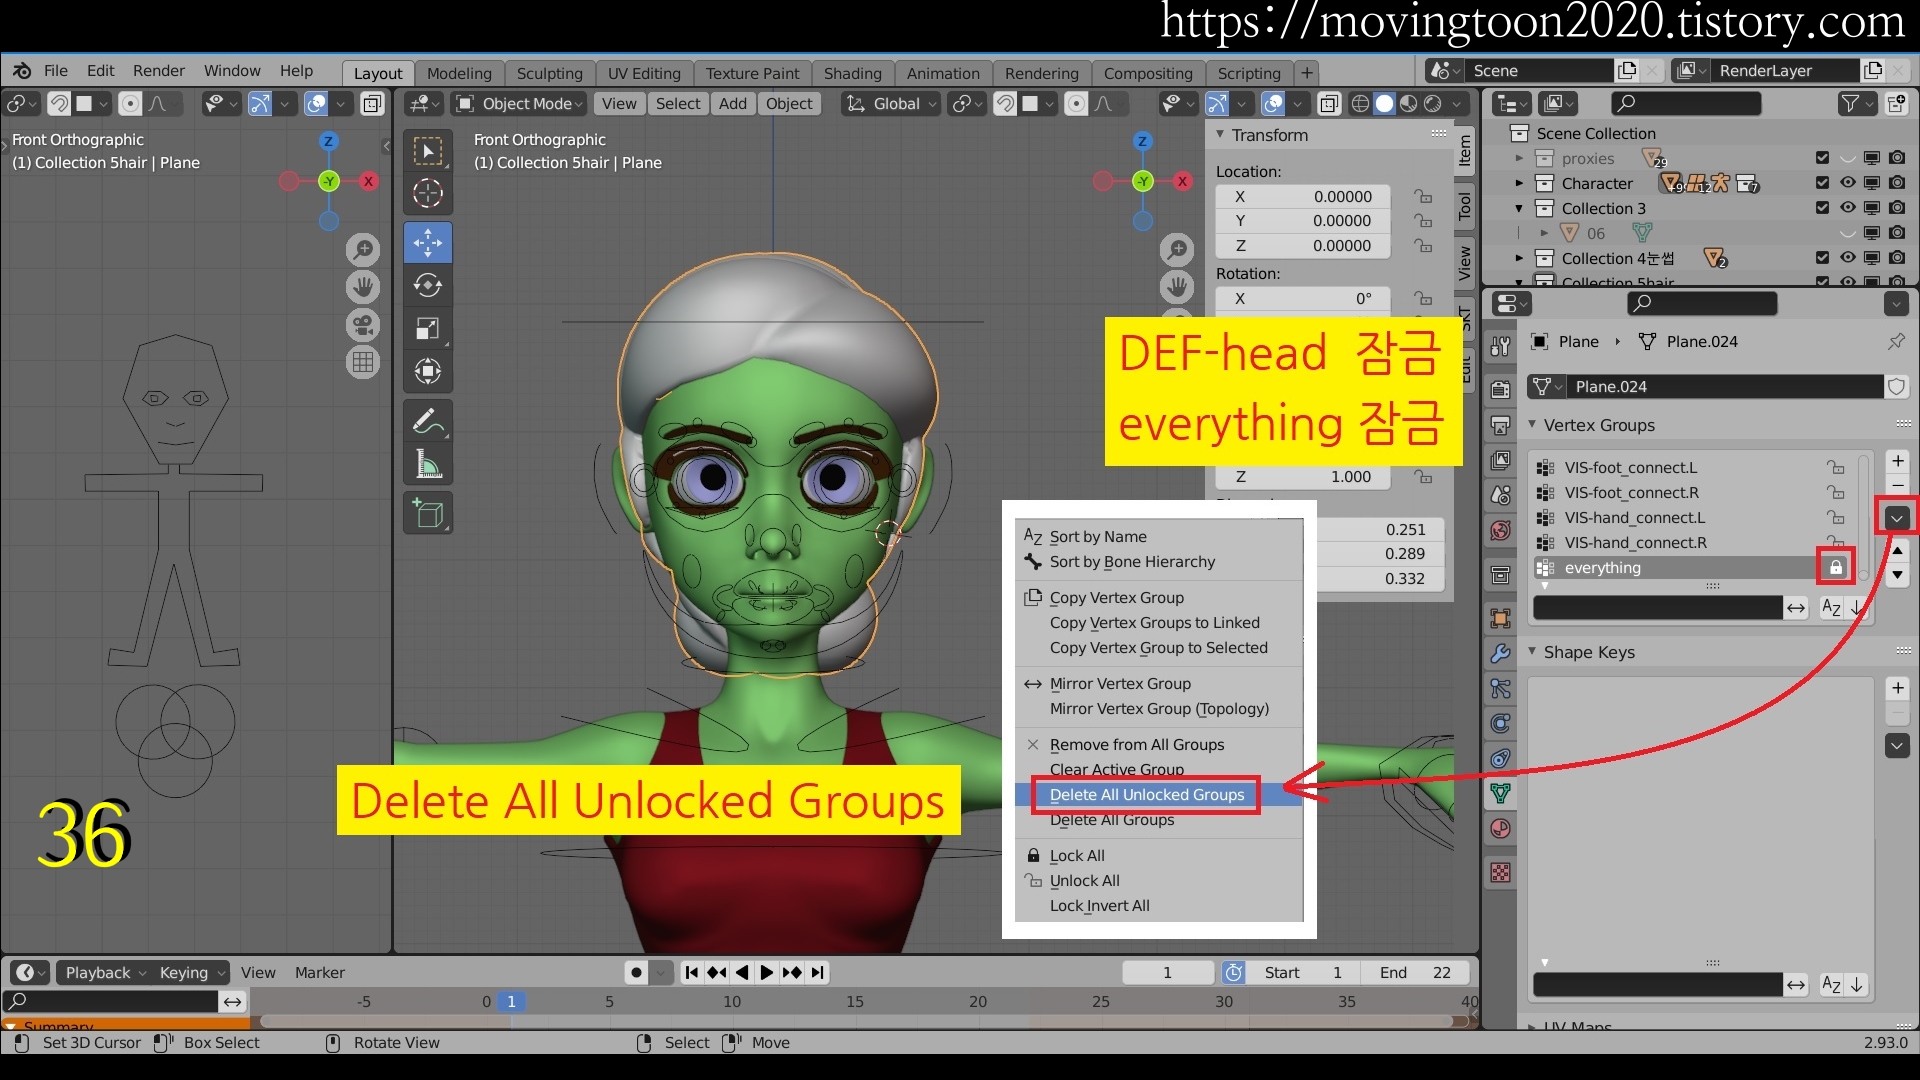Jump to first frame in timeline
The width and height of the screenshot is (1920, 1080).
(691, 972)
